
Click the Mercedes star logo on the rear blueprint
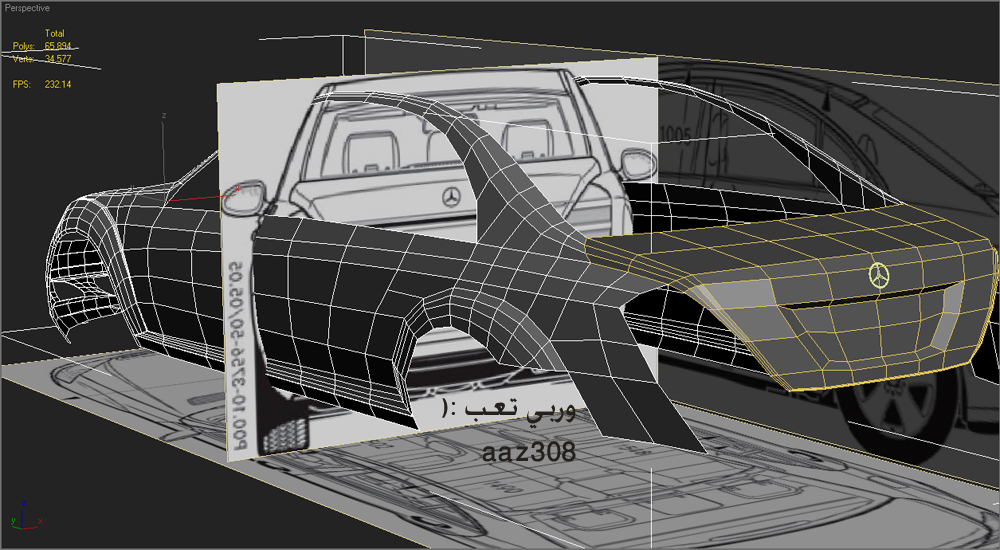[452, 197]
